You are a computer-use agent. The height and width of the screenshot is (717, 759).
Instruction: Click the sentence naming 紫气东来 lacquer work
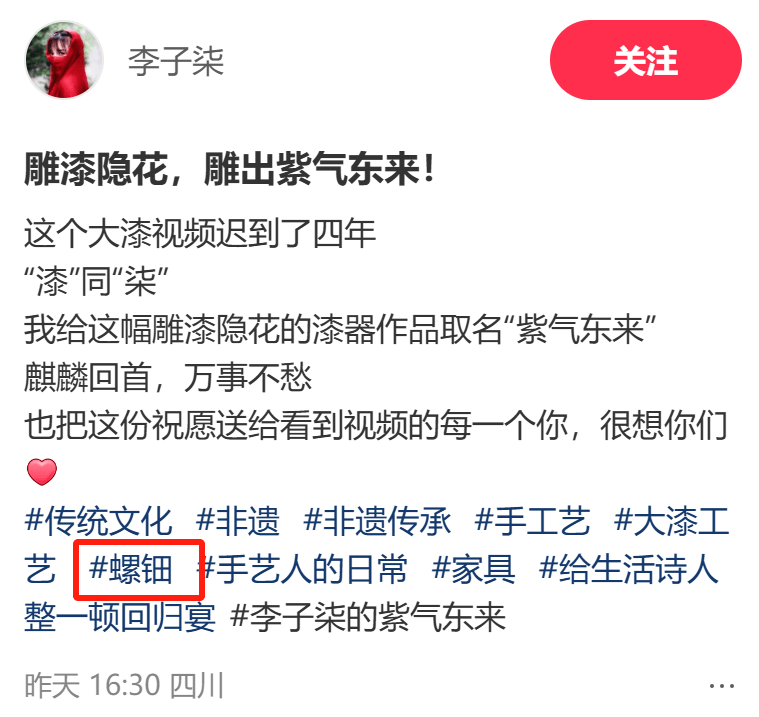pyautogui.click(x=340, y=329)
